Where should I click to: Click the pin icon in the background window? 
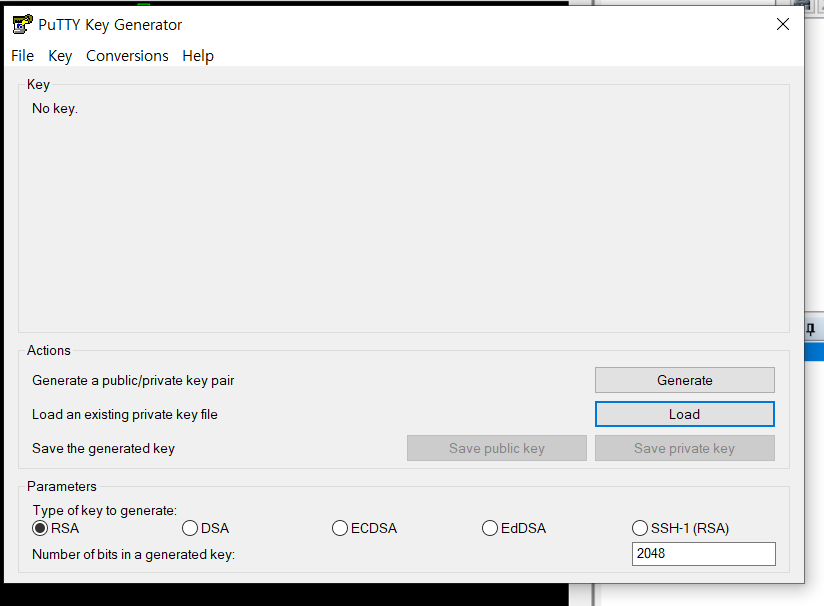(810, 330)
